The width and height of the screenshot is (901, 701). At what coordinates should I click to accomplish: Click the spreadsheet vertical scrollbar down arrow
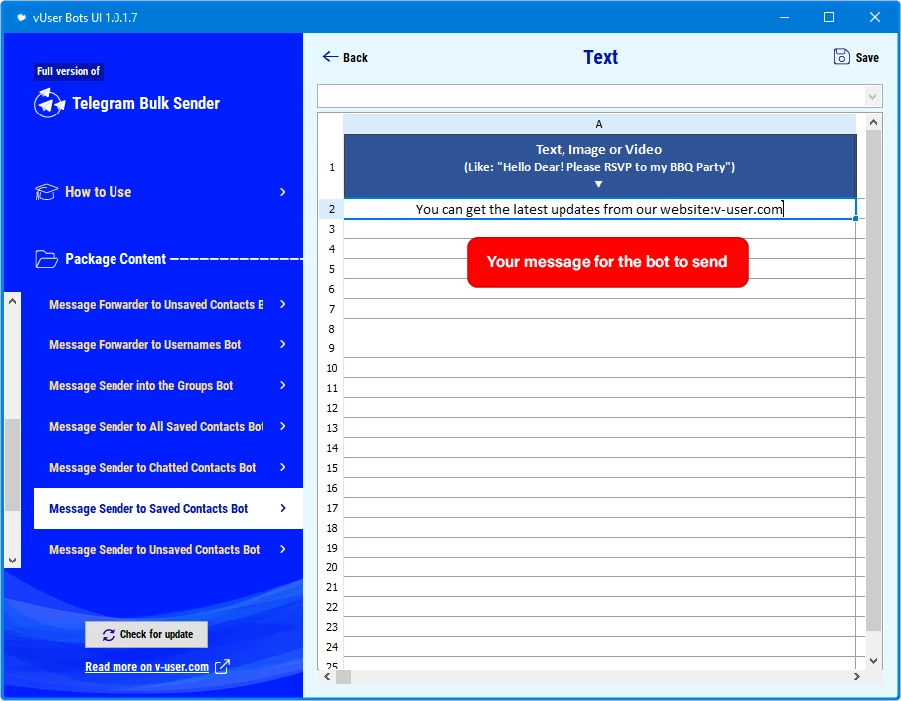(x=873, y=661)
